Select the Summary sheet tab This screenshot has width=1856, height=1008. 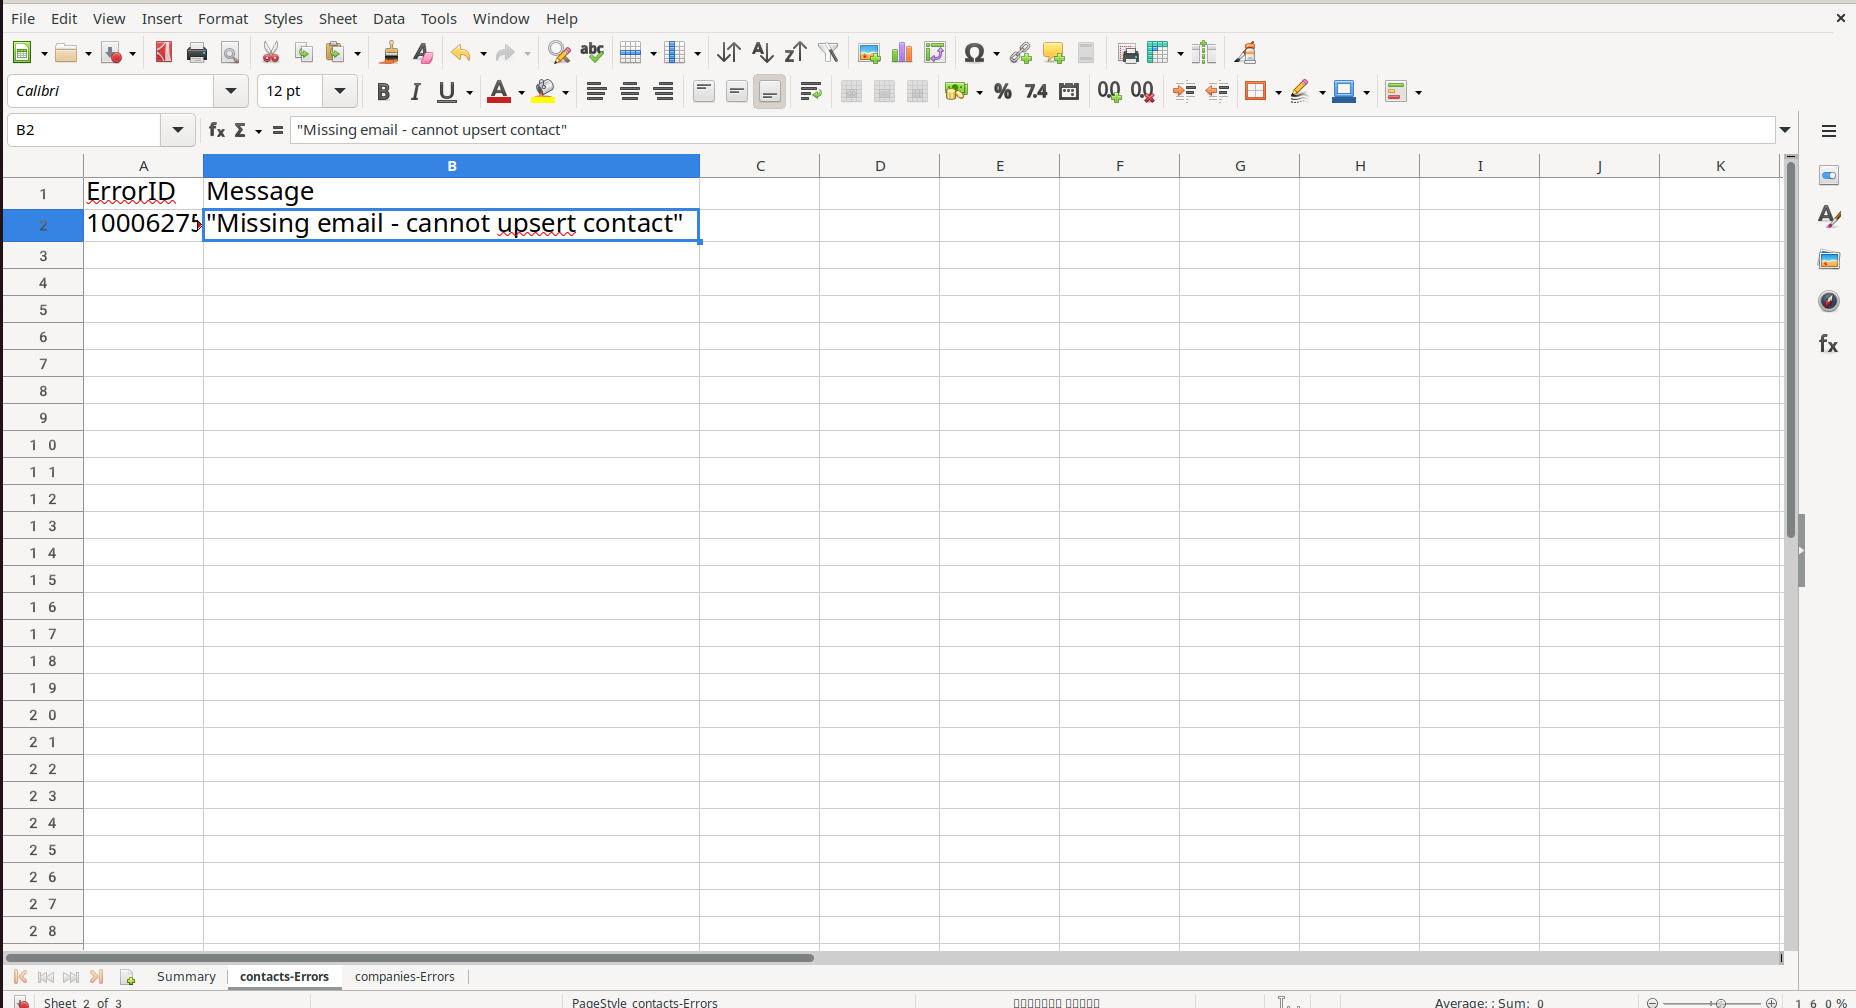(186, 977)
